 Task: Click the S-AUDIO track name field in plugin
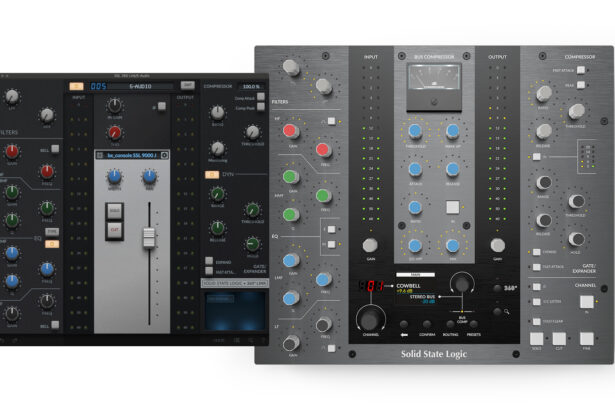tap(140, 86)
